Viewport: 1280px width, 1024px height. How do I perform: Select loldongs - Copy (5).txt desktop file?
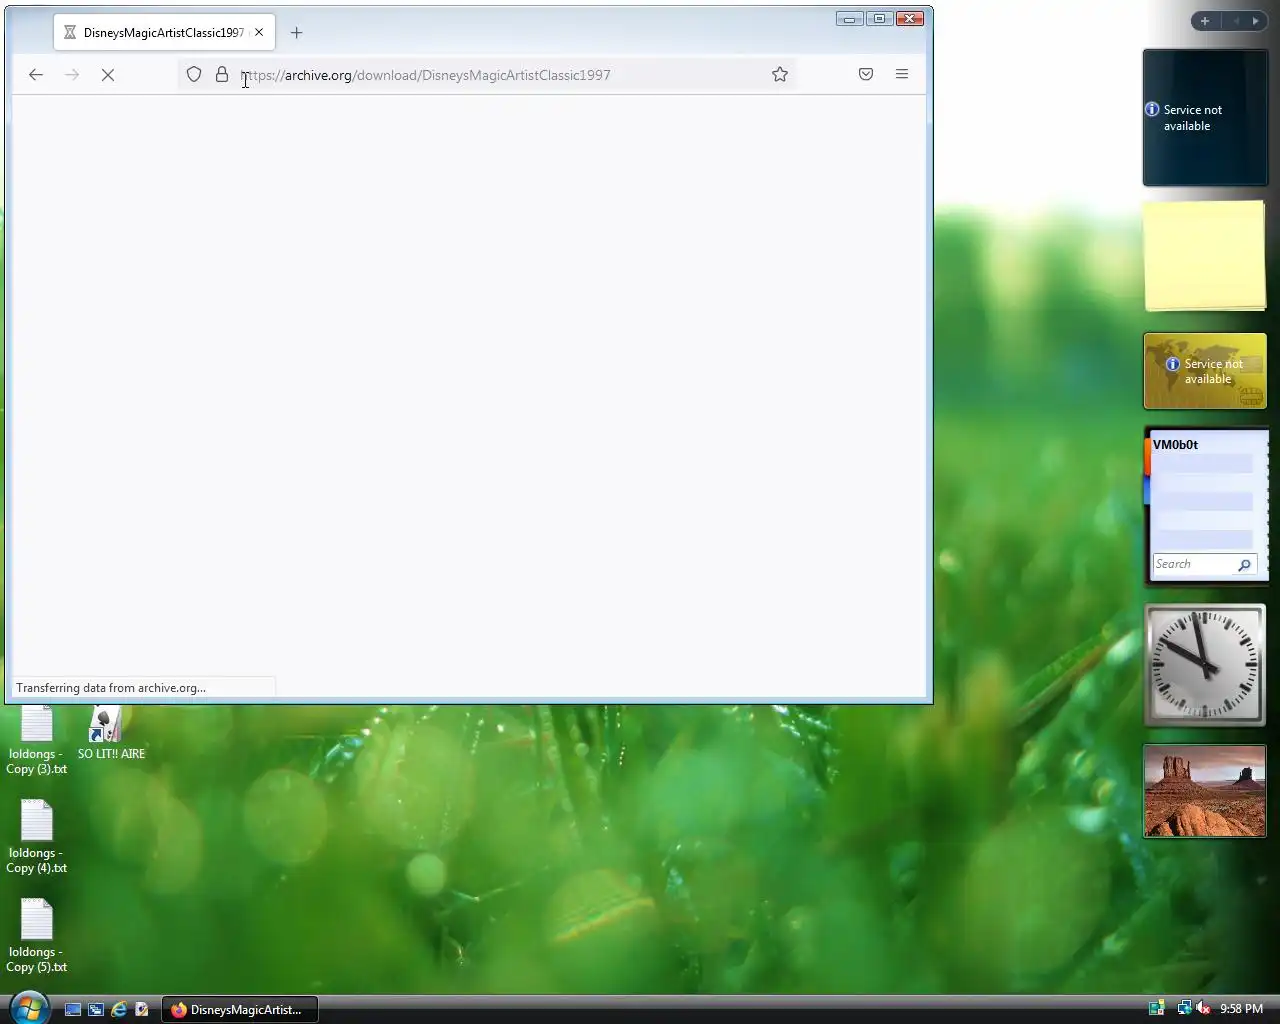(x=37, y=936)
